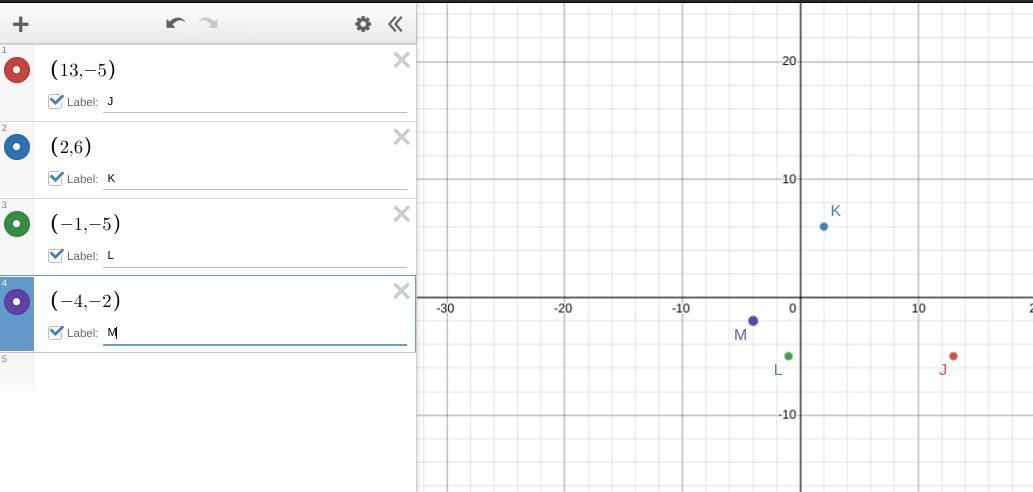This screenshot has width=1033, height=492.
Task: Uncheck Label checkbox for point M
Action: click(x=56, y=333)
